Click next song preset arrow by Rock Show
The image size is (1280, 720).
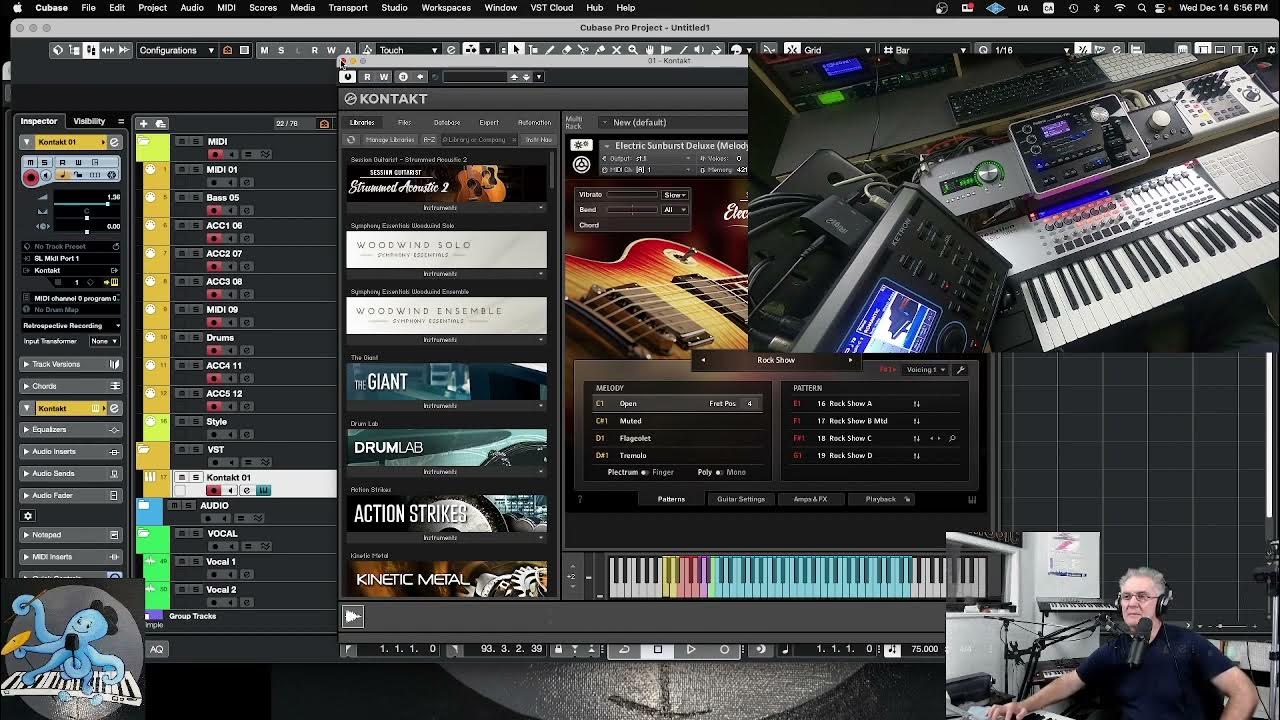(x=850, y=360)
